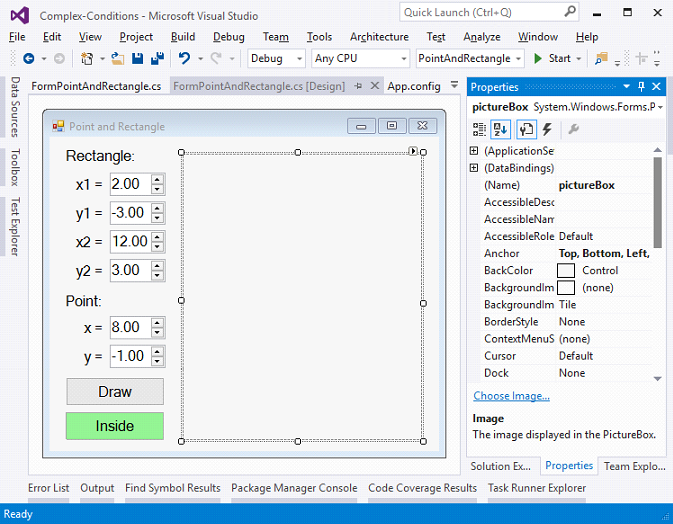Click the Quick Launch search box
673x524 pixels.
point(489,12)
